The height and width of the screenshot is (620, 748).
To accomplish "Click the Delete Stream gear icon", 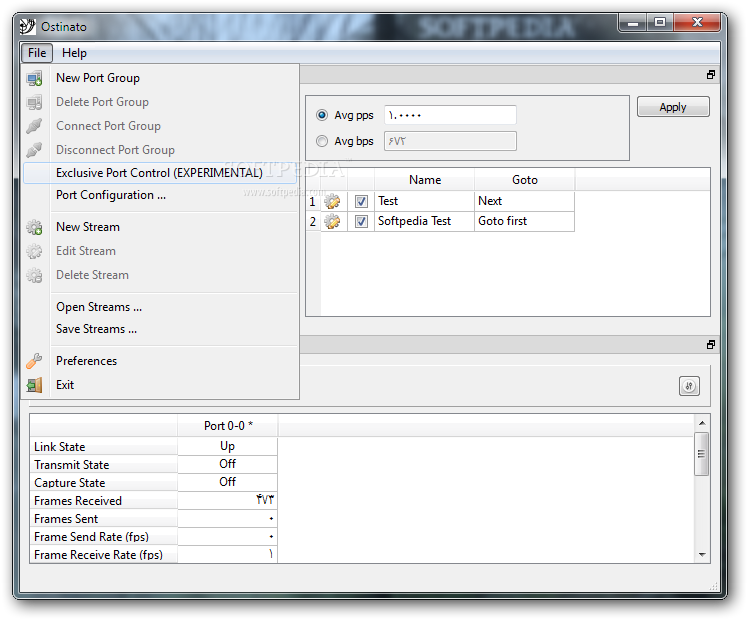I will [34, 275].
